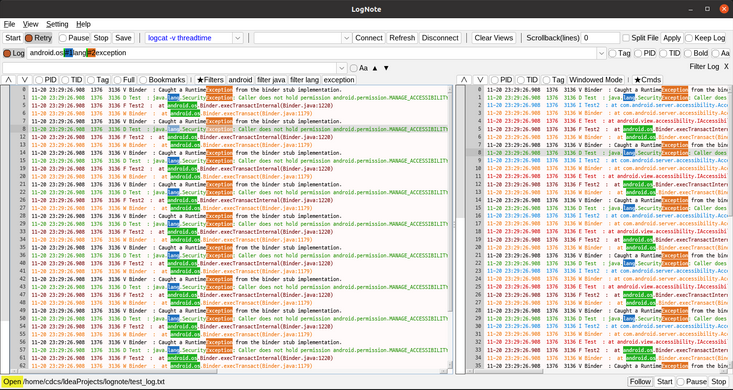Open the View menu
733x390 pixels.
pyautogui.click(x=30, y=24)
